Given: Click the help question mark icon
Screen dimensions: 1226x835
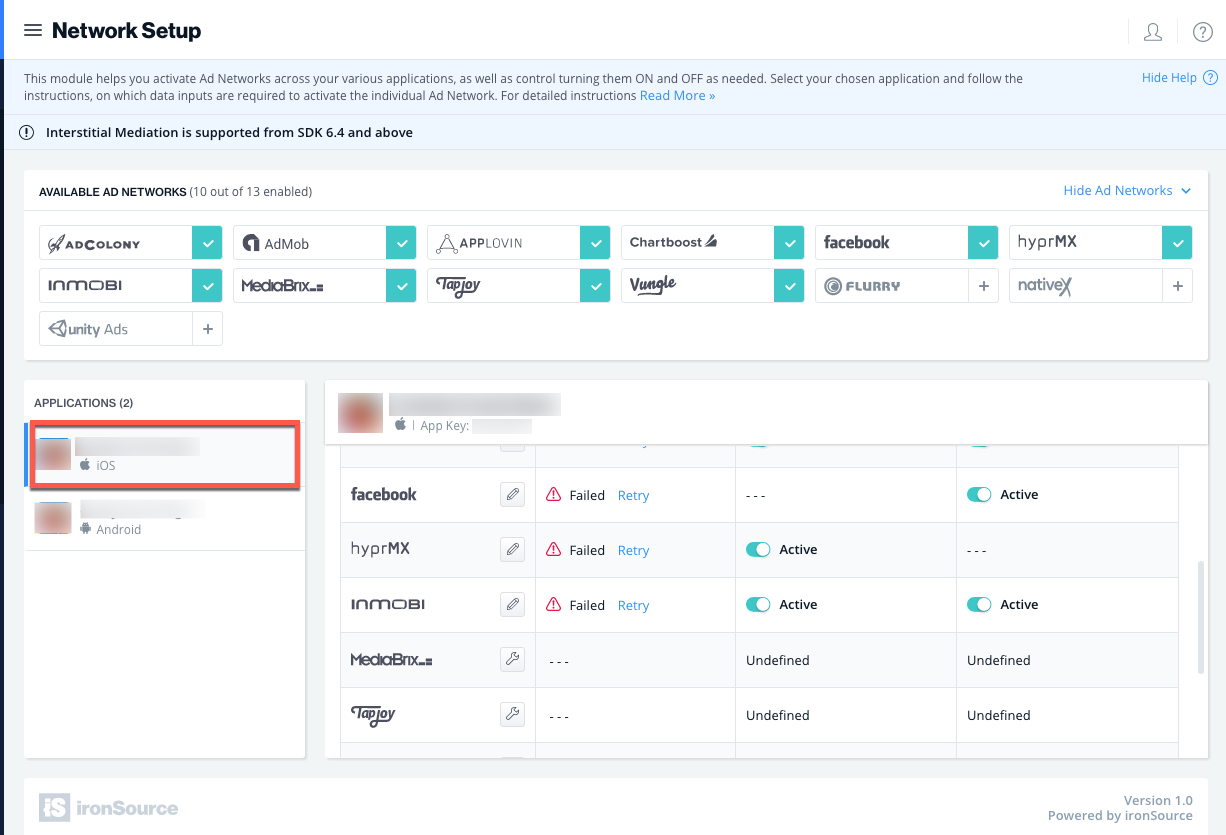Looking at the screenshot, I should [1203, 31].
